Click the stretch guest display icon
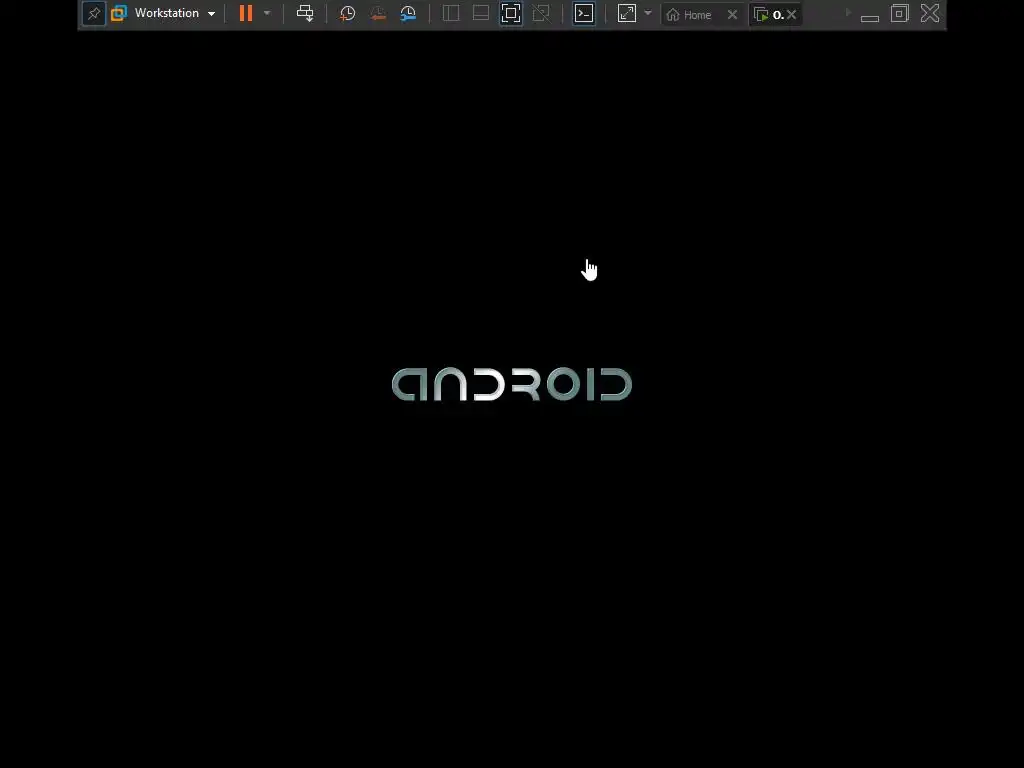This screenshot has height=768, width=1024. 627,13
